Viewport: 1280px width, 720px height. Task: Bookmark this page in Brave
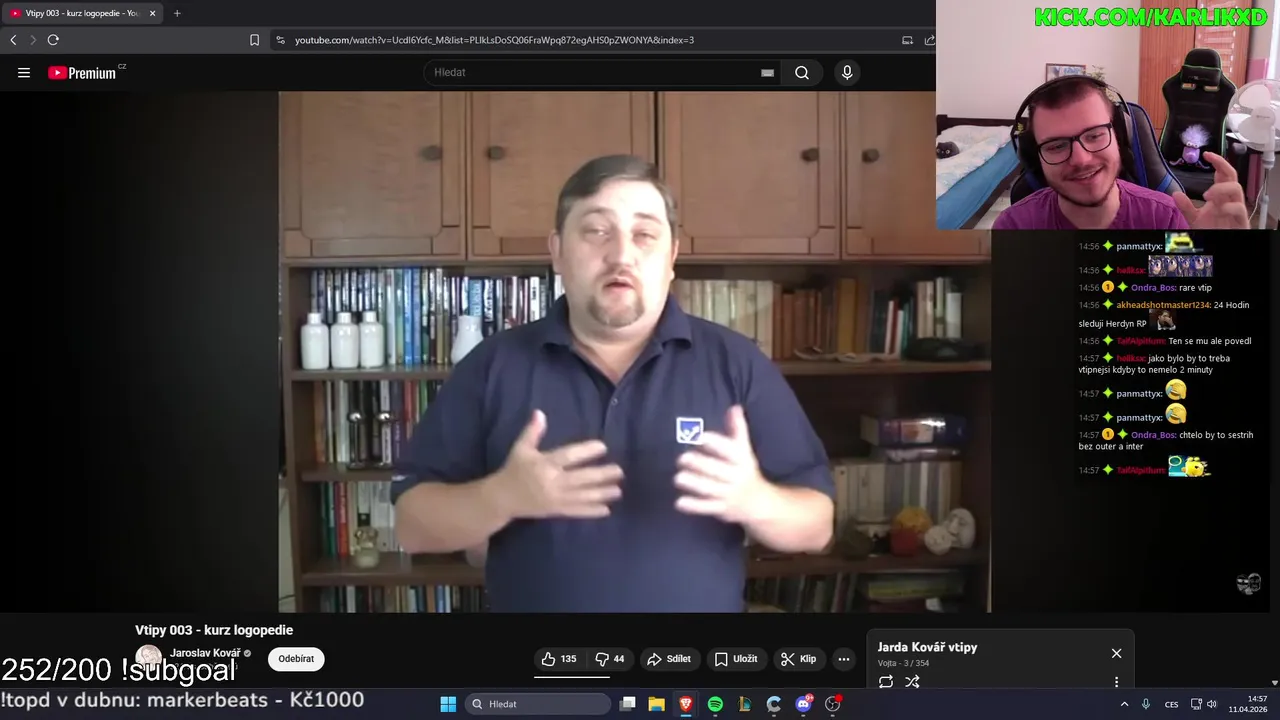(x=254, y=40)
